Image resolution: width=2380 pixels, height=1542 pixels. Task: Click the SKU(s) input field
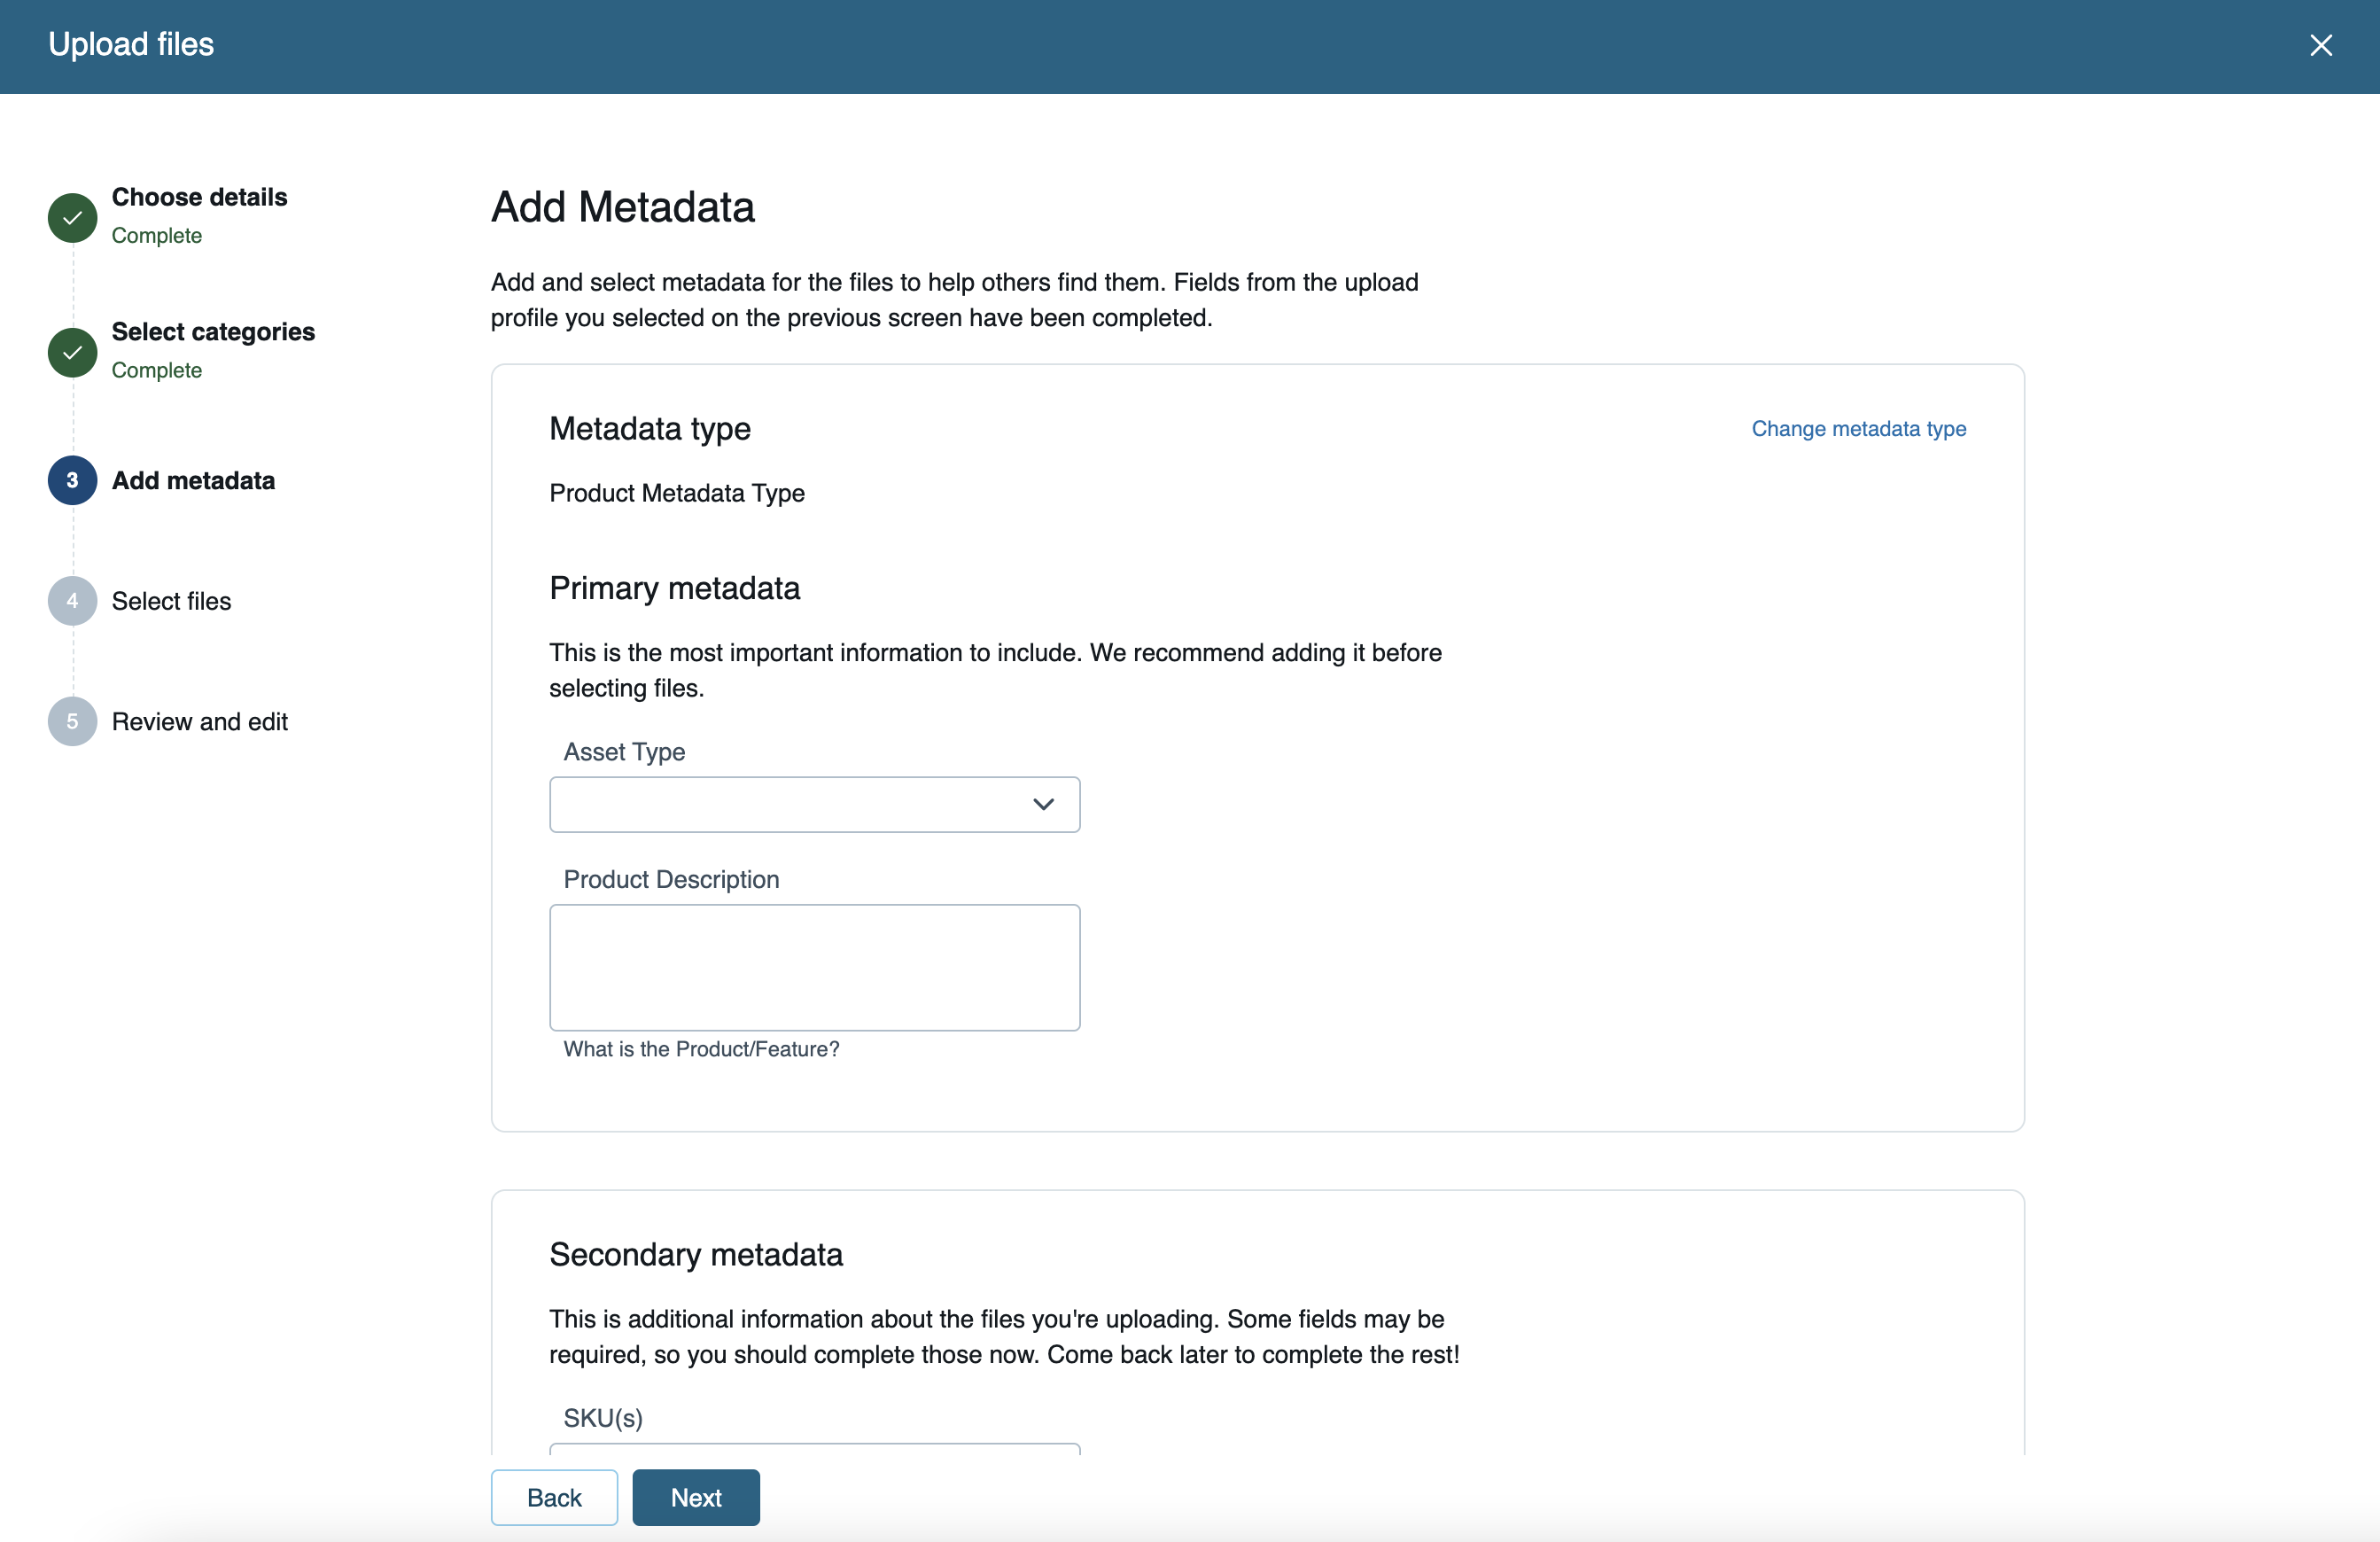click(814, 1448)
